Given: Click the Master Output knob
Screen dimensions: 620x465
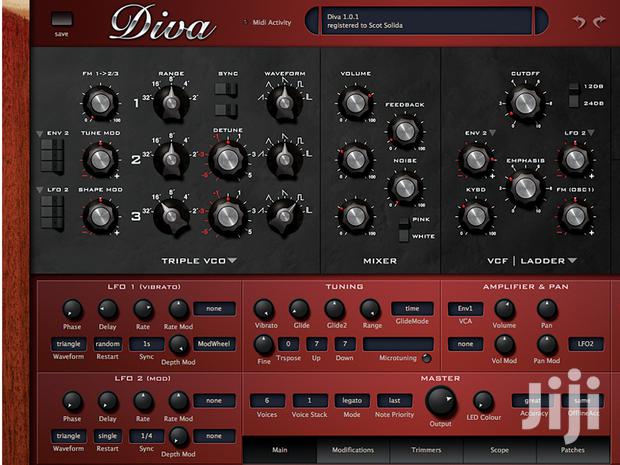Looking at the screenshot, I should [x=440, y=401].
